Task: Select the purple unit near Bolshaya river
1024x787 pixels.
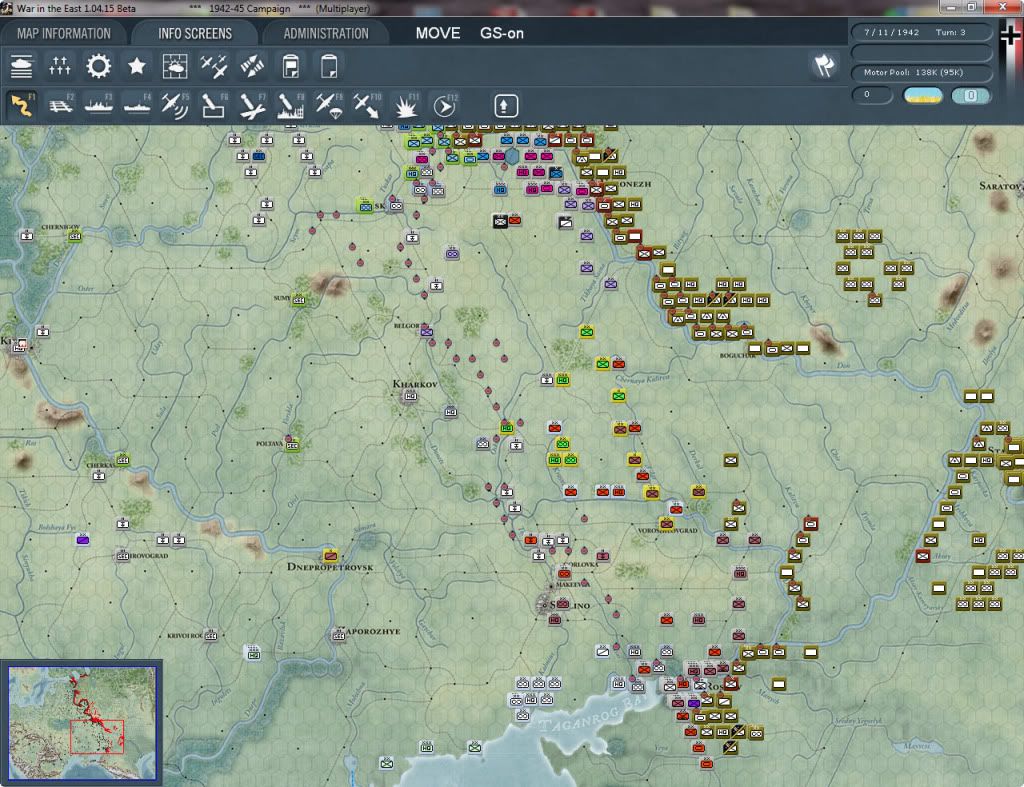Action: 83,540
